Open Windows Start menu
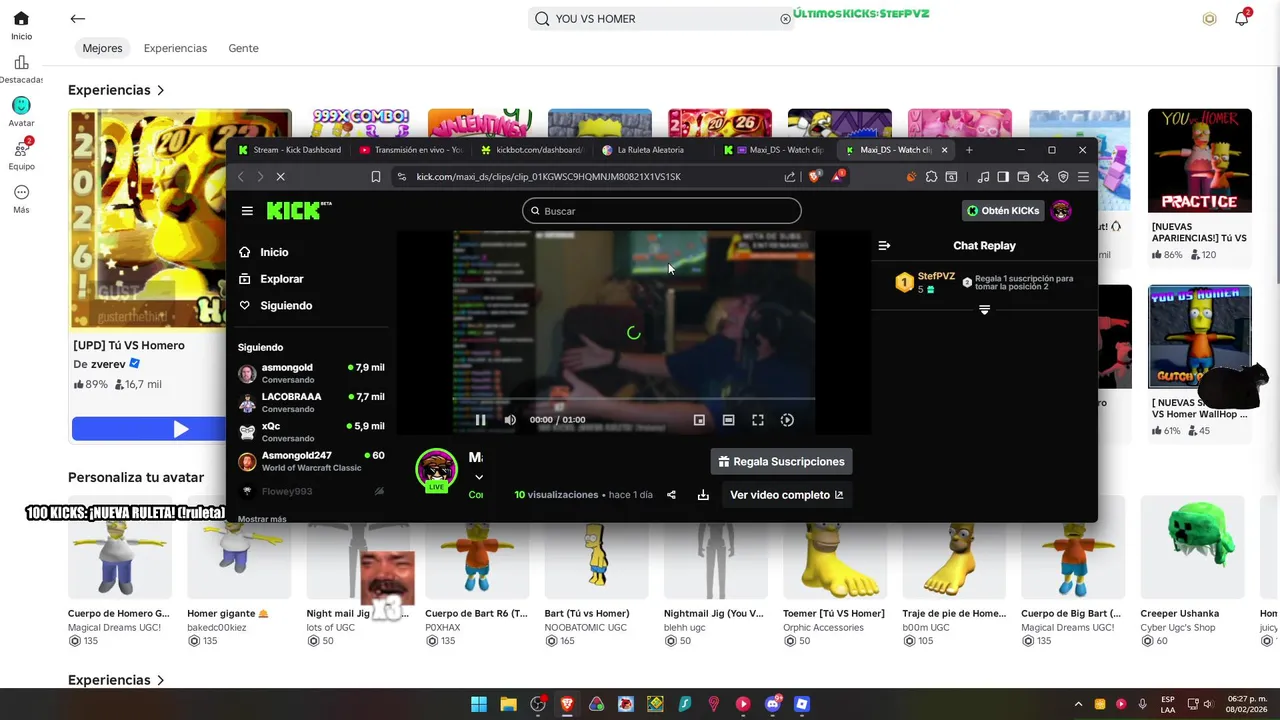 [x=479, y=704]
